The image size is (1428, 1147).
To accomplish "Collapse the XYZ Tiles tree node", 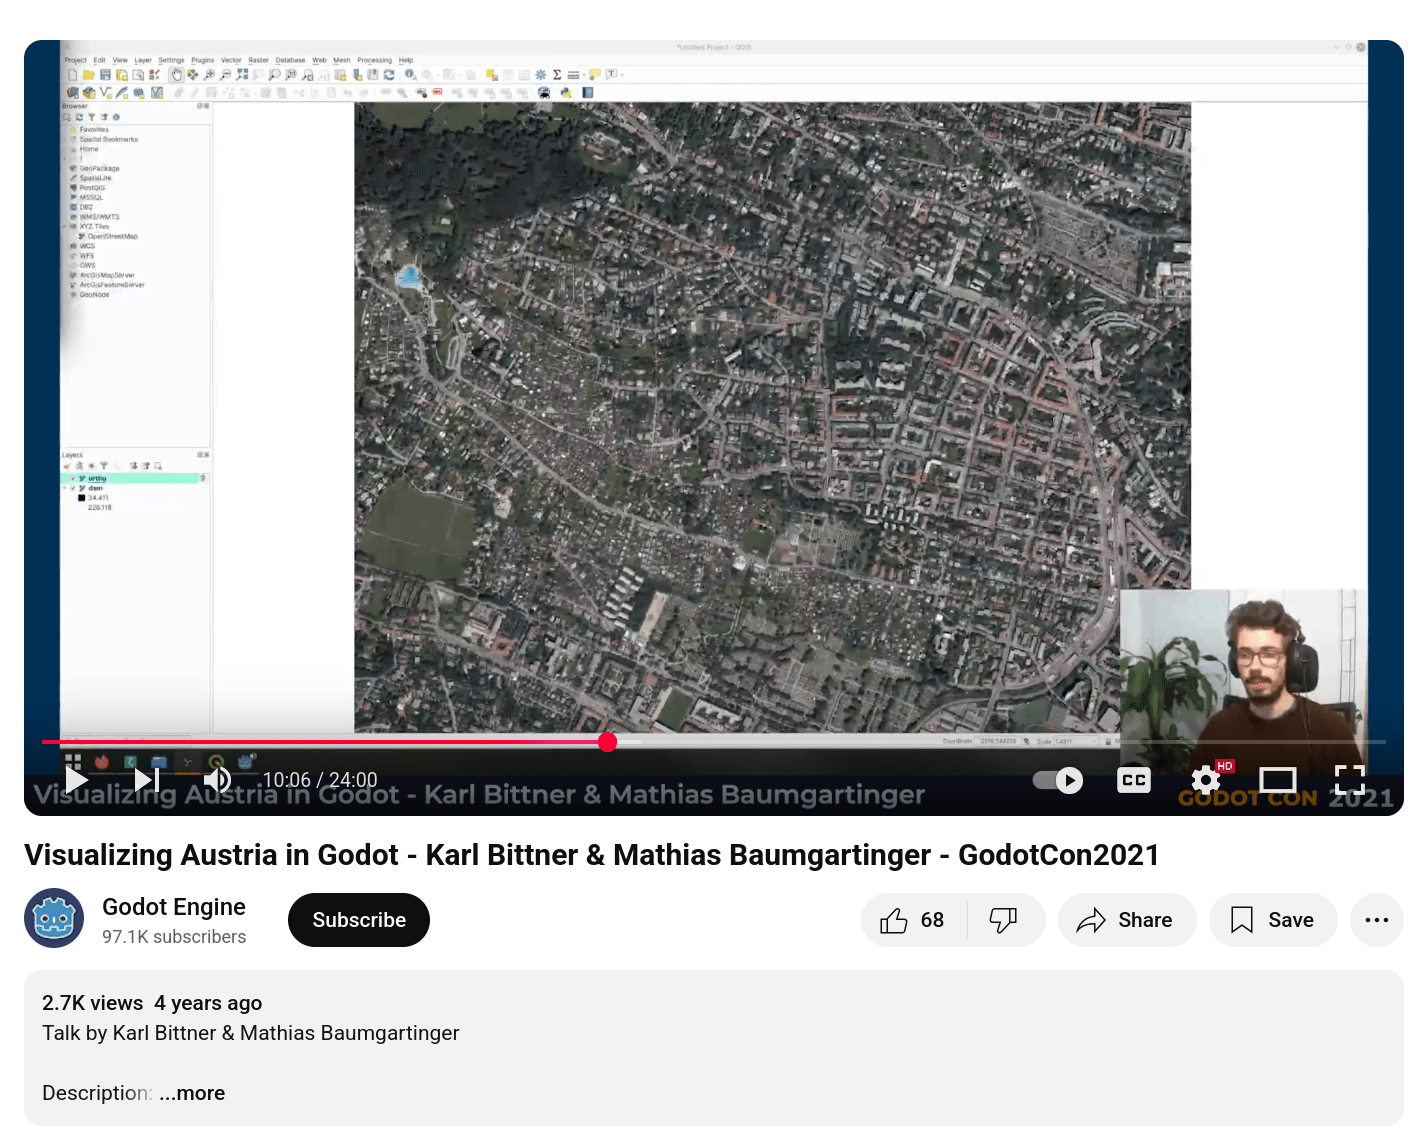I will click(x=65, y=227).
